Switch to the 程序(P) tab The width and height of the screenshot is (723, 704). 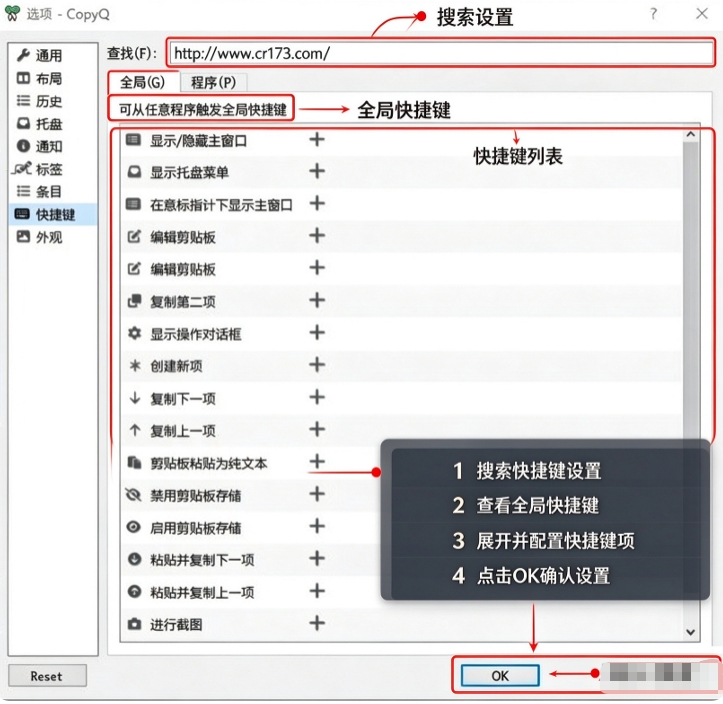click(213, 83)
